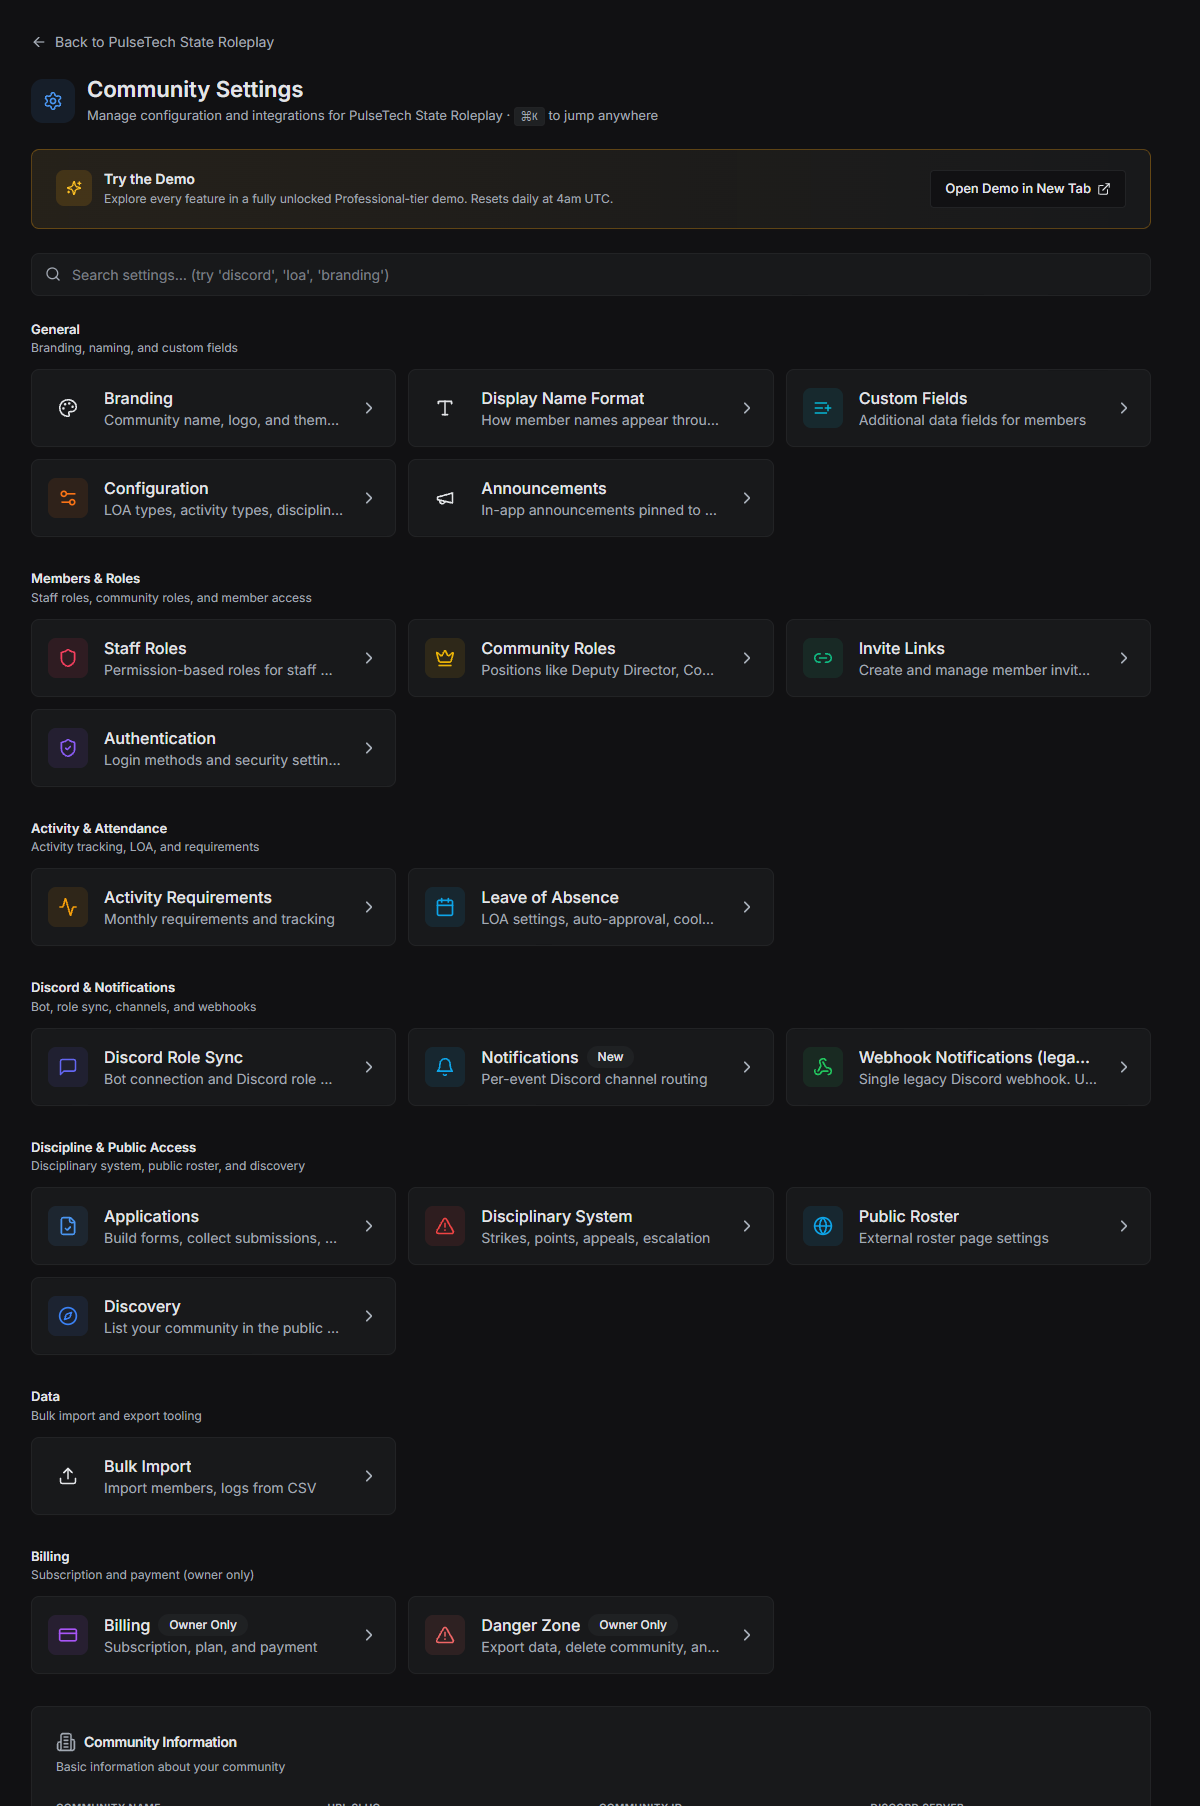Expand Disciplinary System with its chevron
Screen dimensions: 1200x1806
[747, 1226]
